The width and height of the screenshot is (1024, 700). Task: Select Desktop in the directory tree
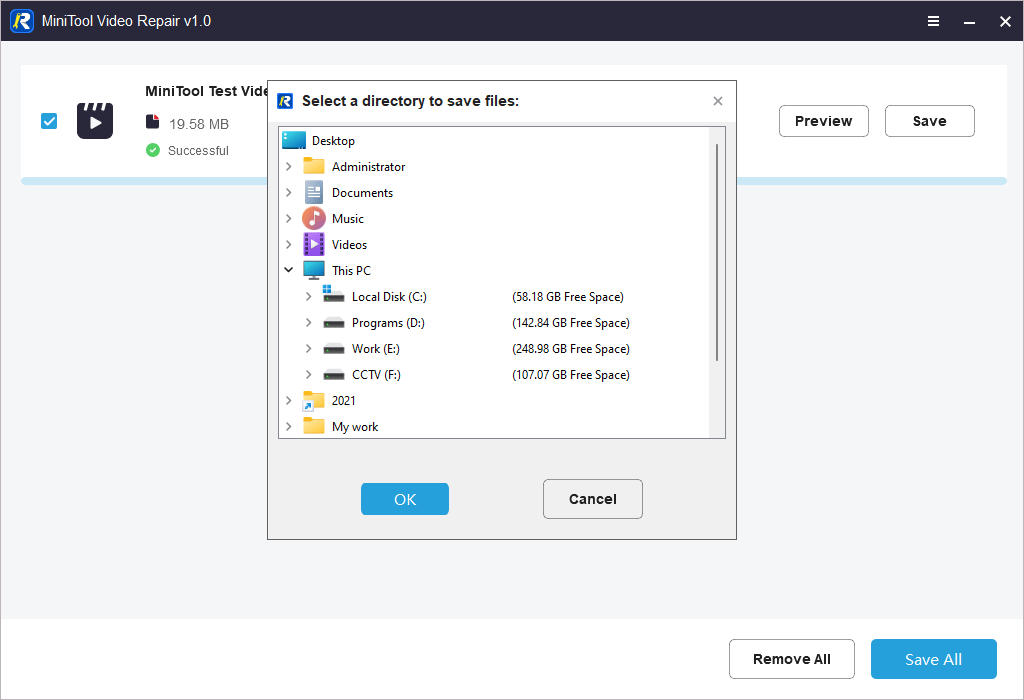333,140
